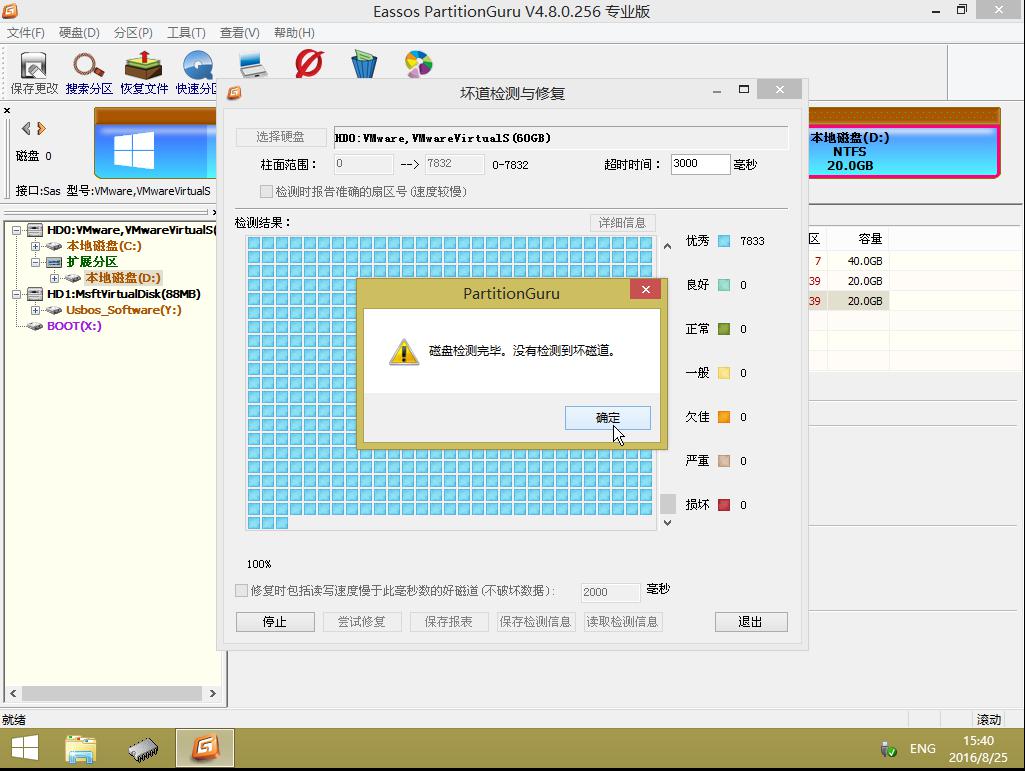Select the pink 本地磁盘(D:) NTFS partition block

pyautogui.click(x=903, y=151)
